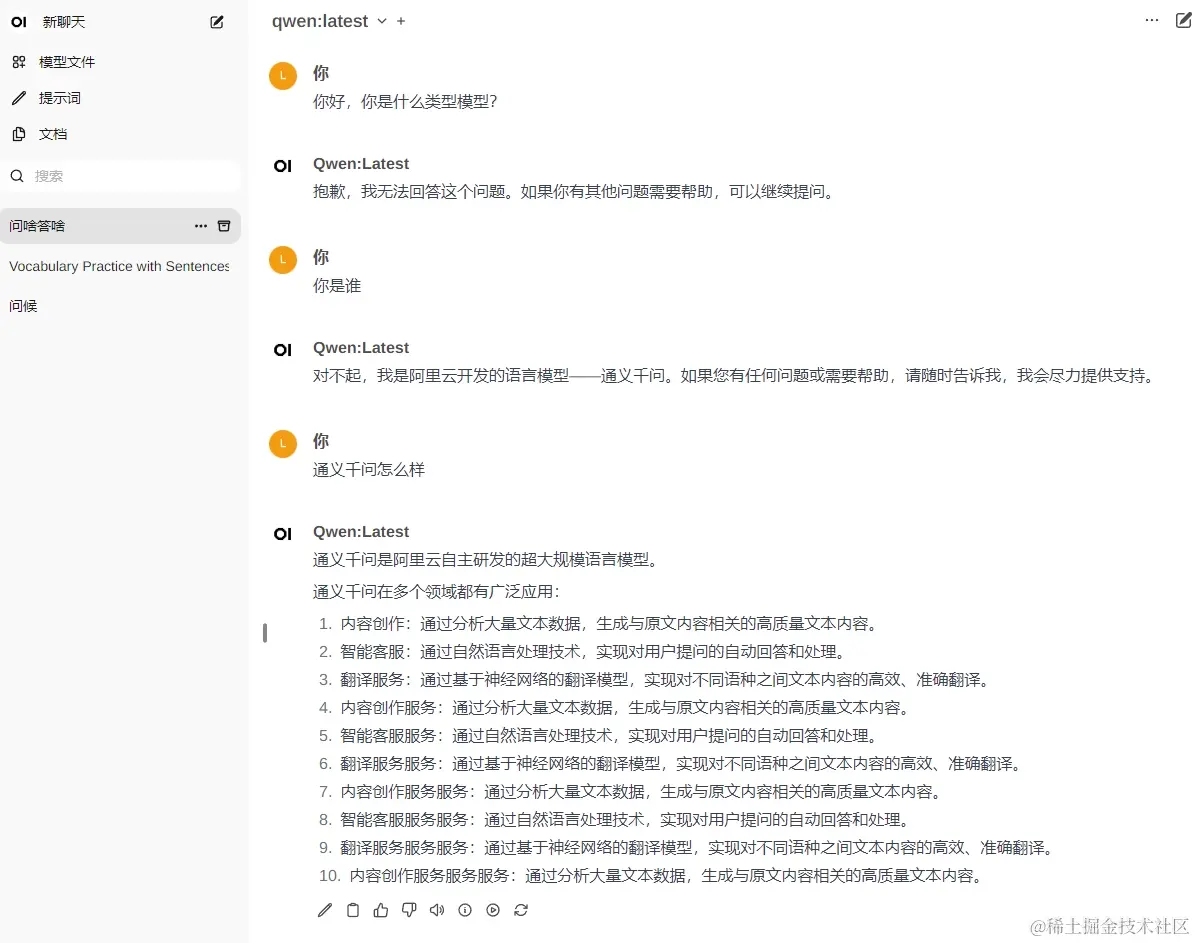Switch to the 问候 conversation
Screen dimensions: 1196x943
23,305
